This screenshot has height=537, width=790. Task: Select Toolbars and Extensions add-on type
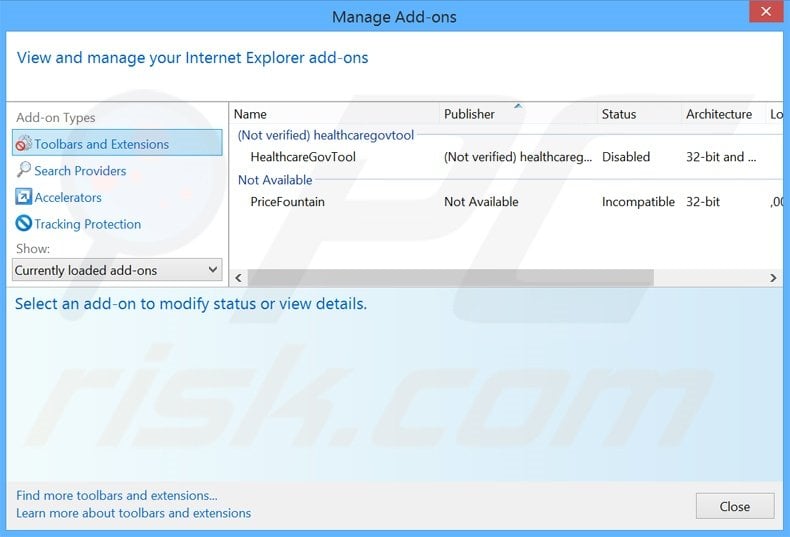click(x=117, y=143)
